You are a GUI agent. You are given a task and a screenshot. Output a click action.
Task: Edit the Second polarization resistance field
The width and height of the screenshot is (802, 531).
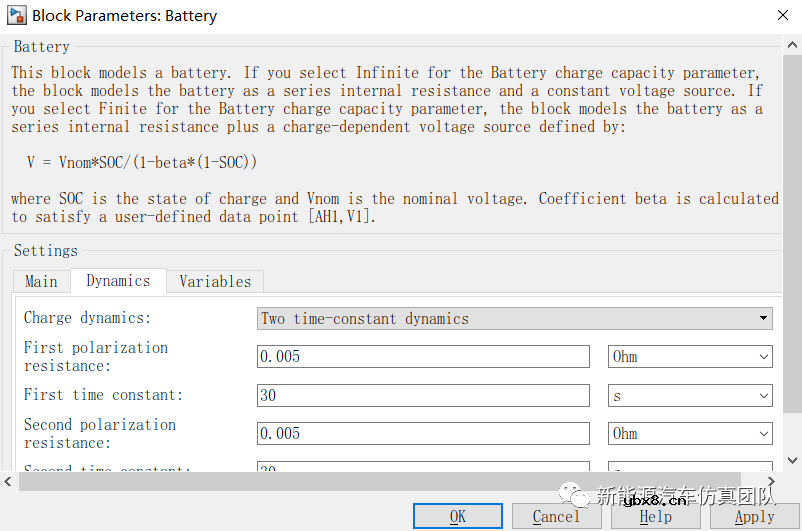coord(423,433)
